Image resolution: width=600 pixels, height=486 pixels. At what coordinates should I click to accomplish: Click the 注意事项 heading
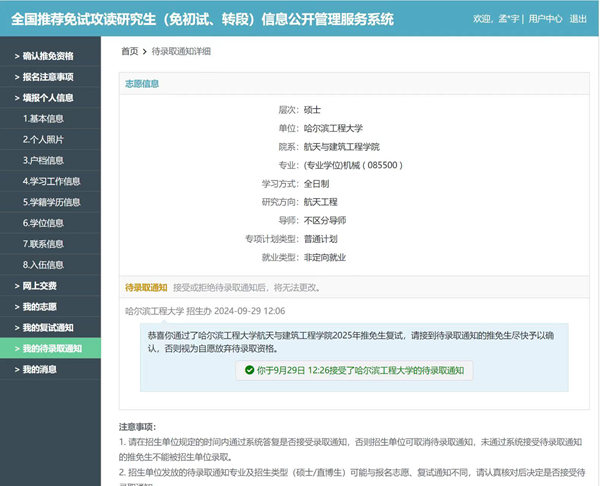[137, 427]
